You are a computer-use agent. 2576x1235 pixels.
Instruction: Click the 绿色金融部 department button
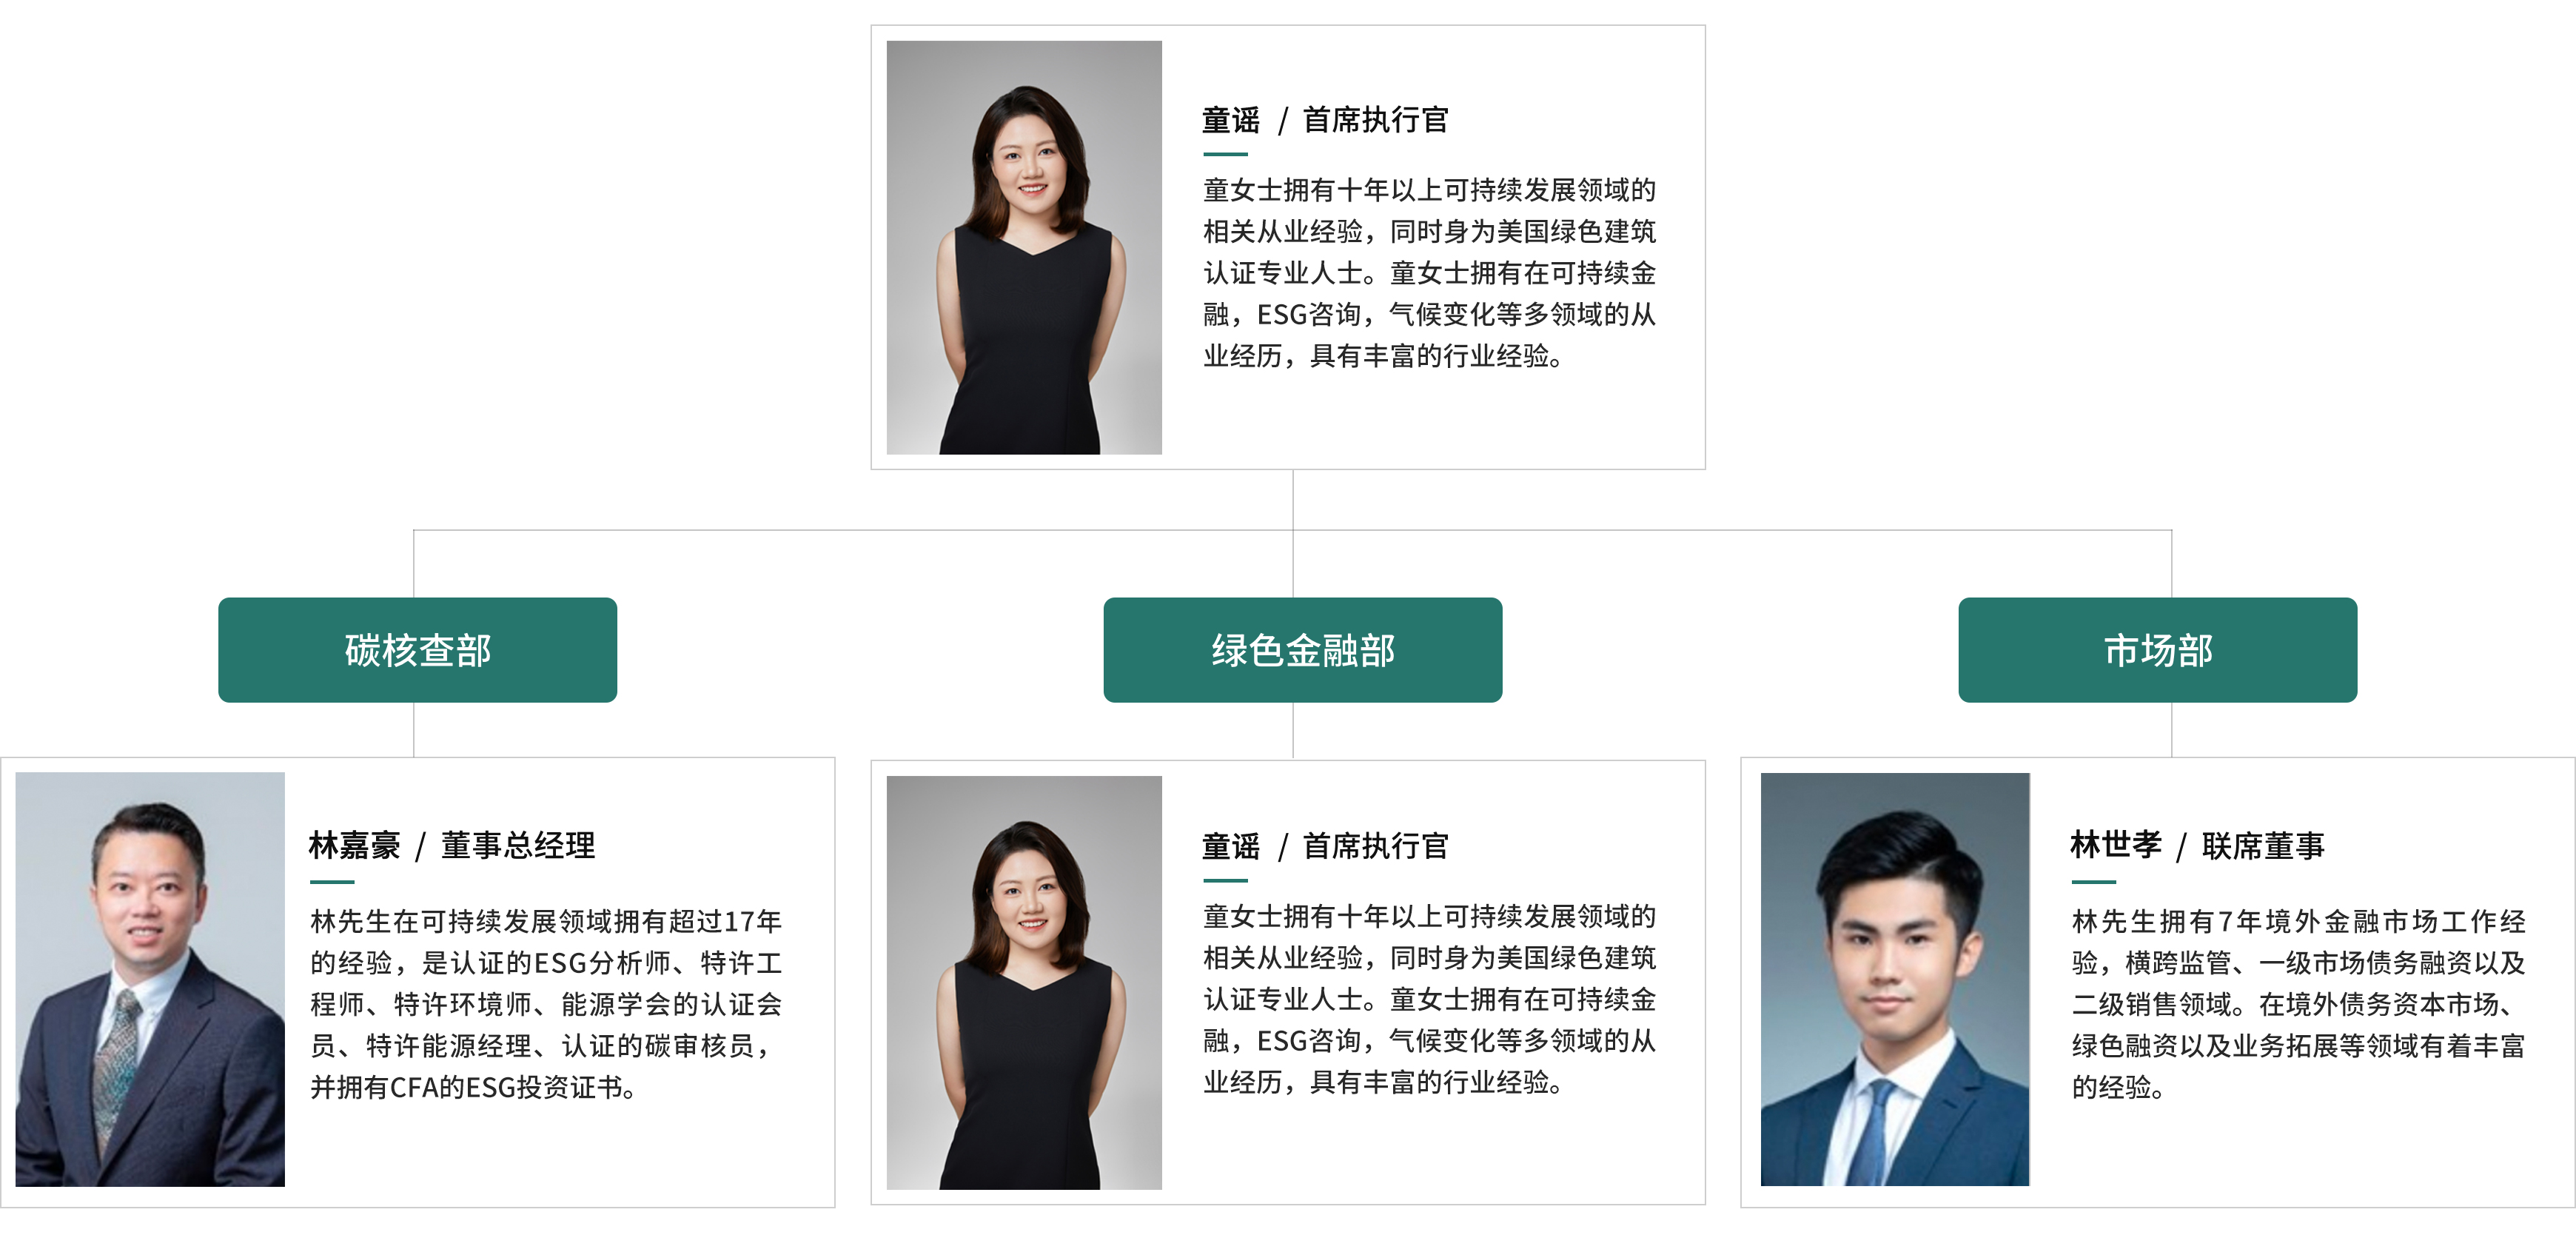coord(1302,650)
